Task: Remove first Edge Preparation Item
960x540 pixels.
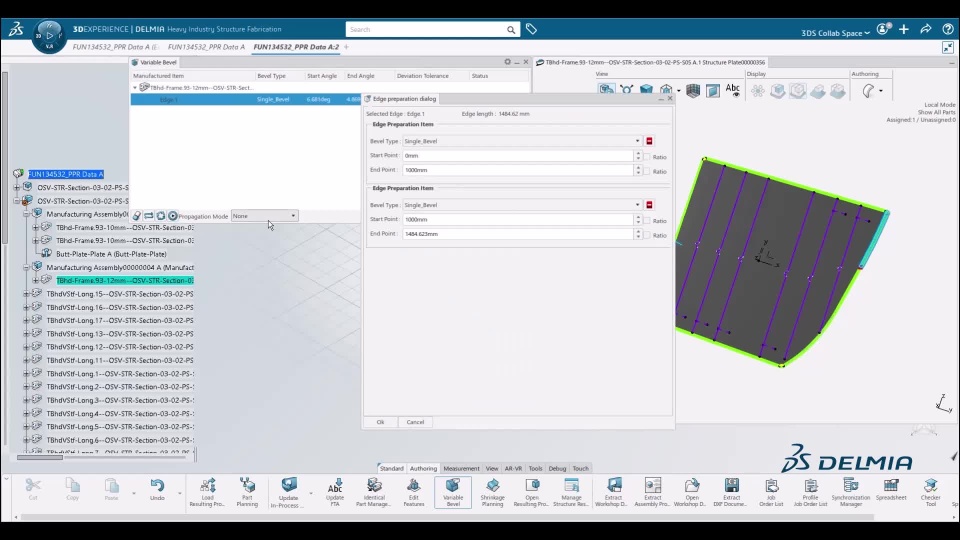Action: (649, 141)
